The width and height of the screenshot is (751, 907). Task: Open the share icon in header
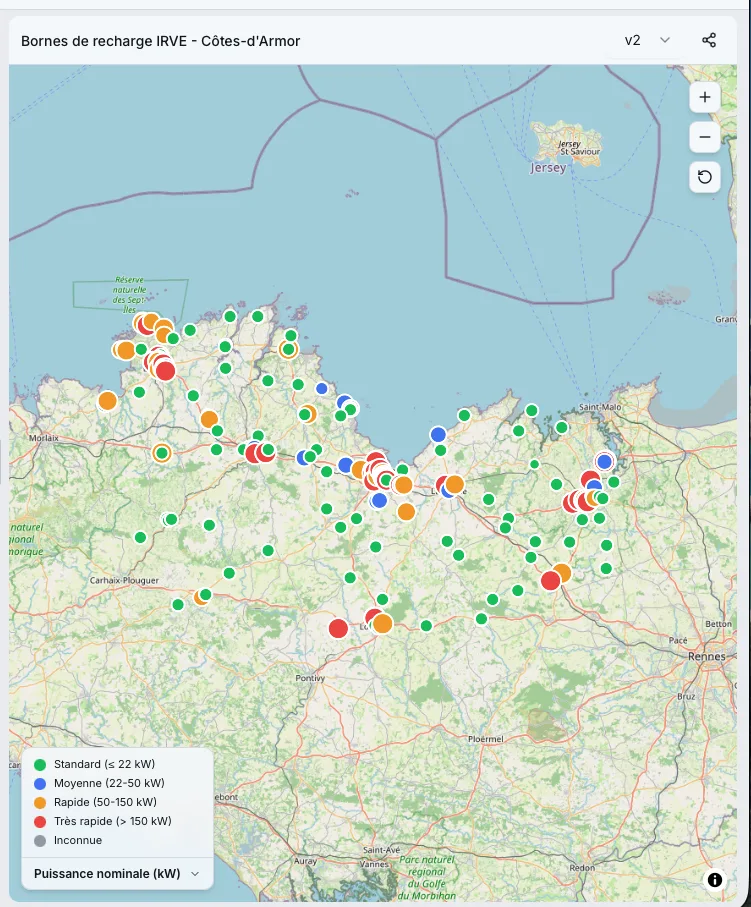click(709, 40)
